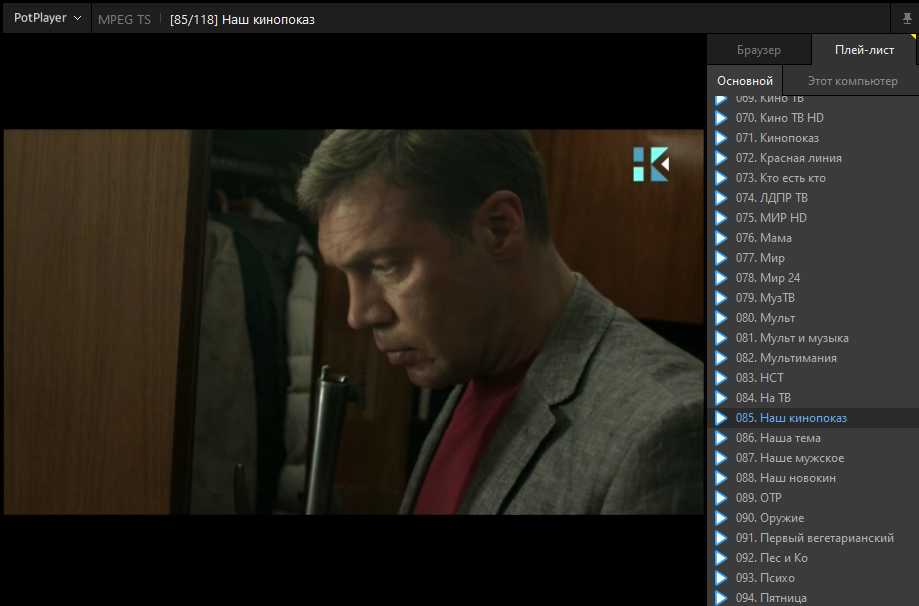Select channel 088. Наш новокин

click(x=813, y=478)
